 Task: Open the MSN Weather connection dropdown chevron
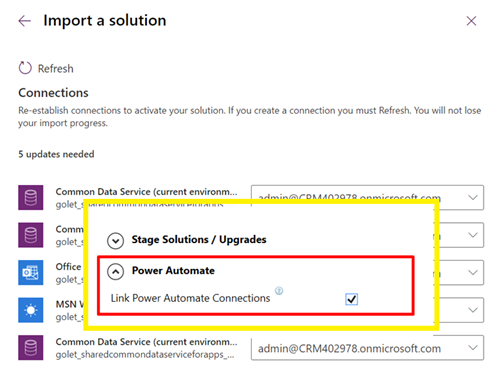(x=473, y=310)
